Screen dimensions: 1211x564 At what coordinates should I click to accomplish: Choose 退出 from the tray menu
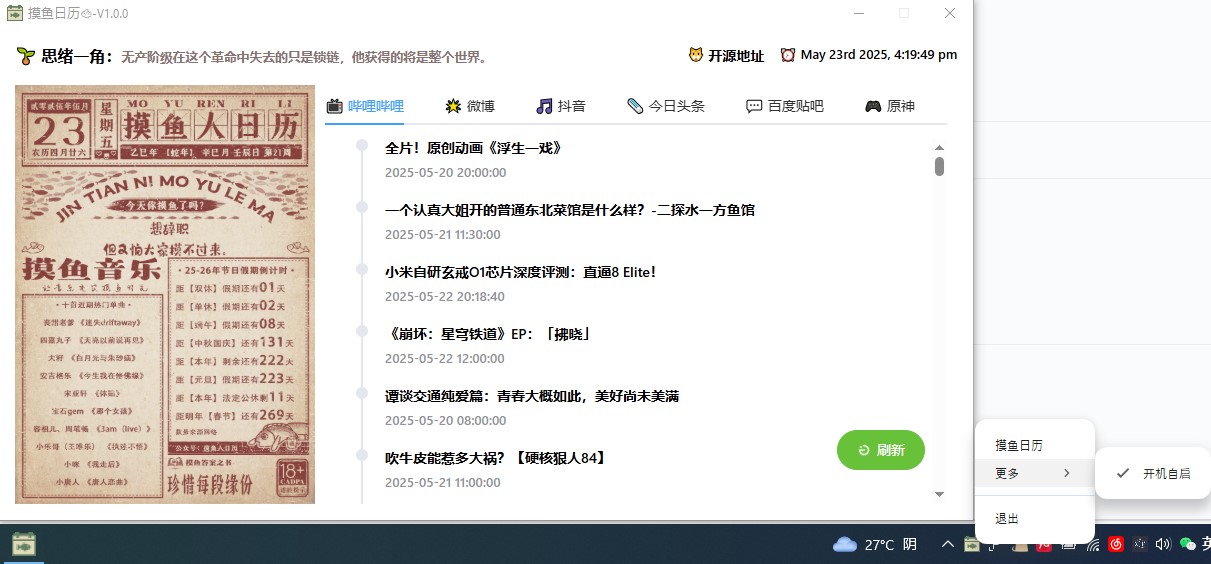pyautogui.click(x=1007, y=519)
